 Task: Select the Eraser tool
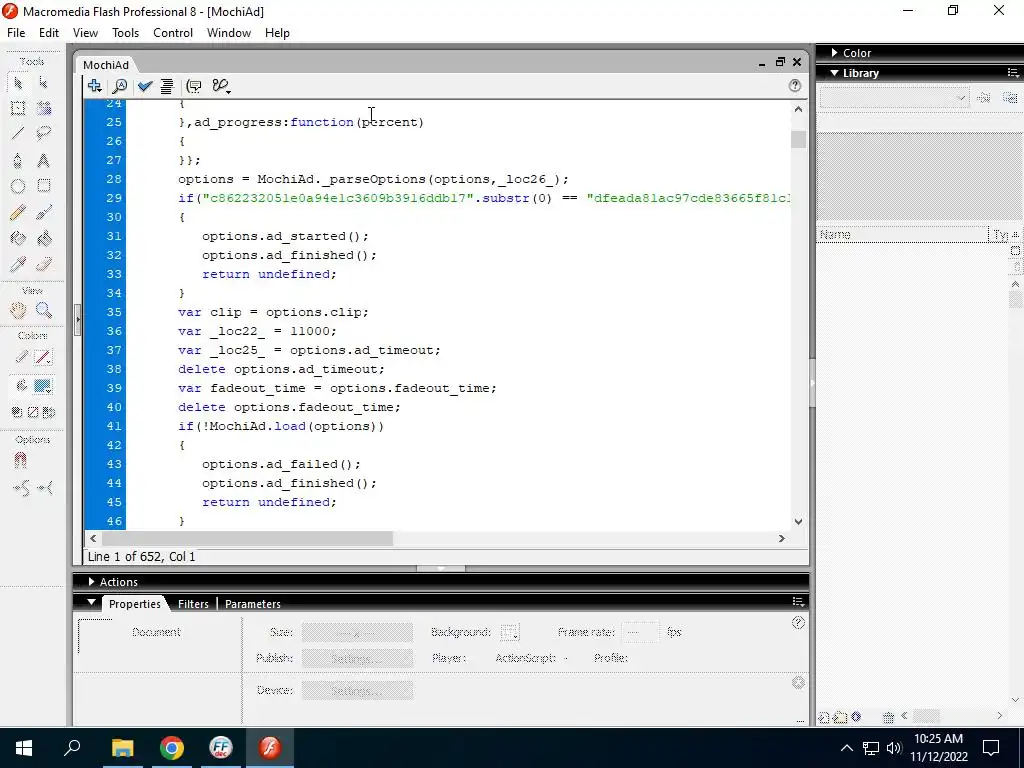[x=44, y=264]
